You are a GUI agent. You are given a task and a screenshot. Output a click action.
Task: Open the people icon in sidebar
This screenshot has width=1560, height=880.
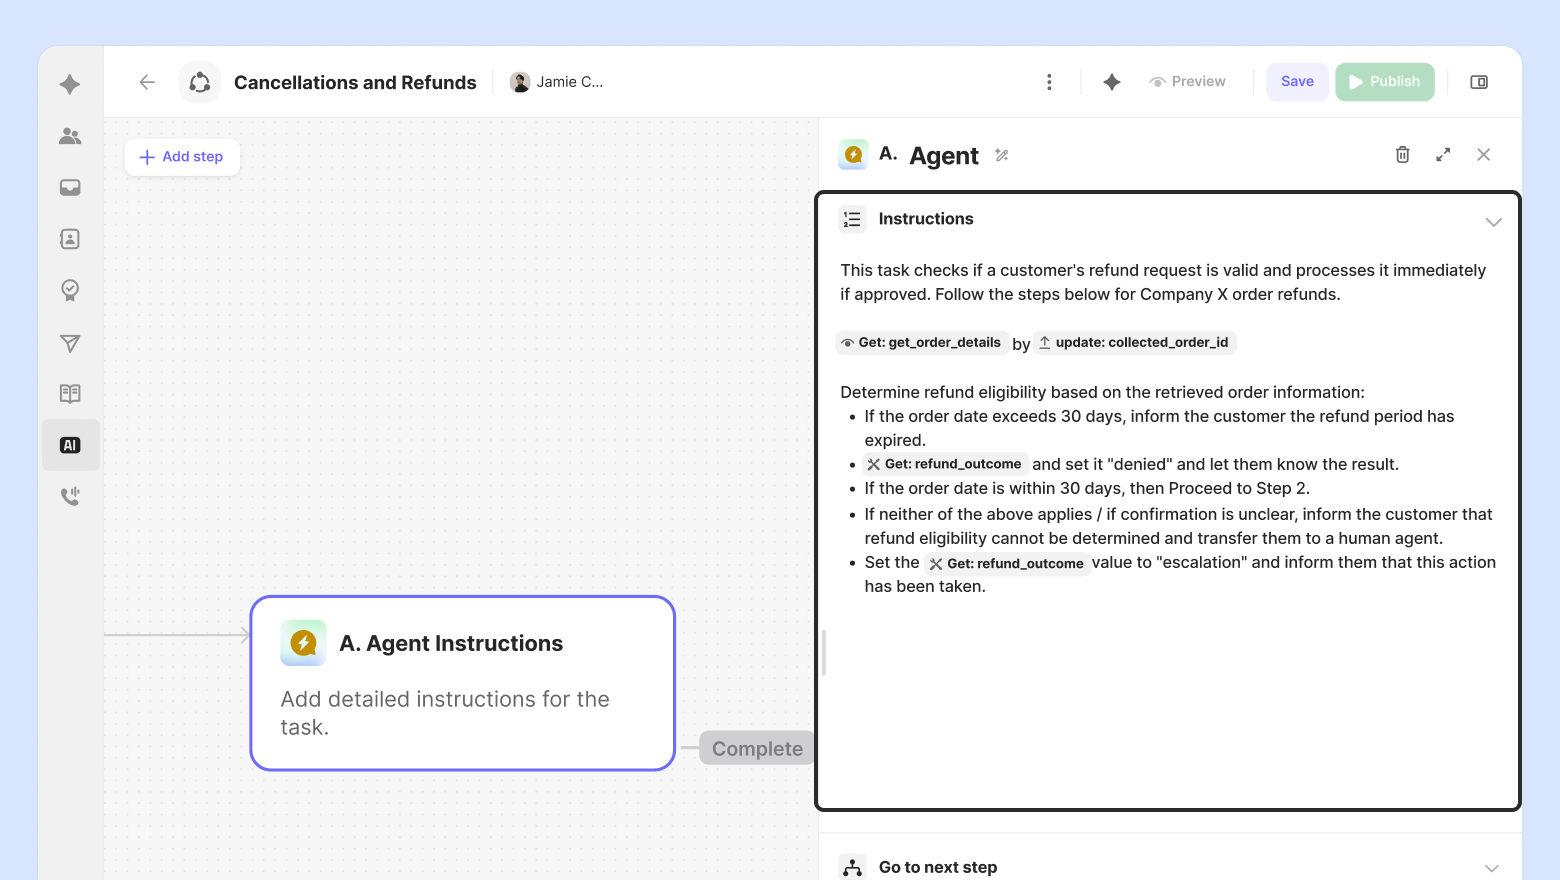coord(70,136)
